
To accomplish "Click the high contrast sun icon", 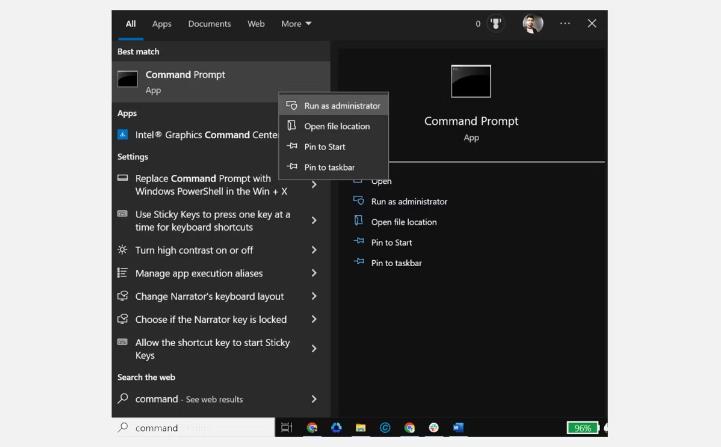I will click(x=122, y=250).
